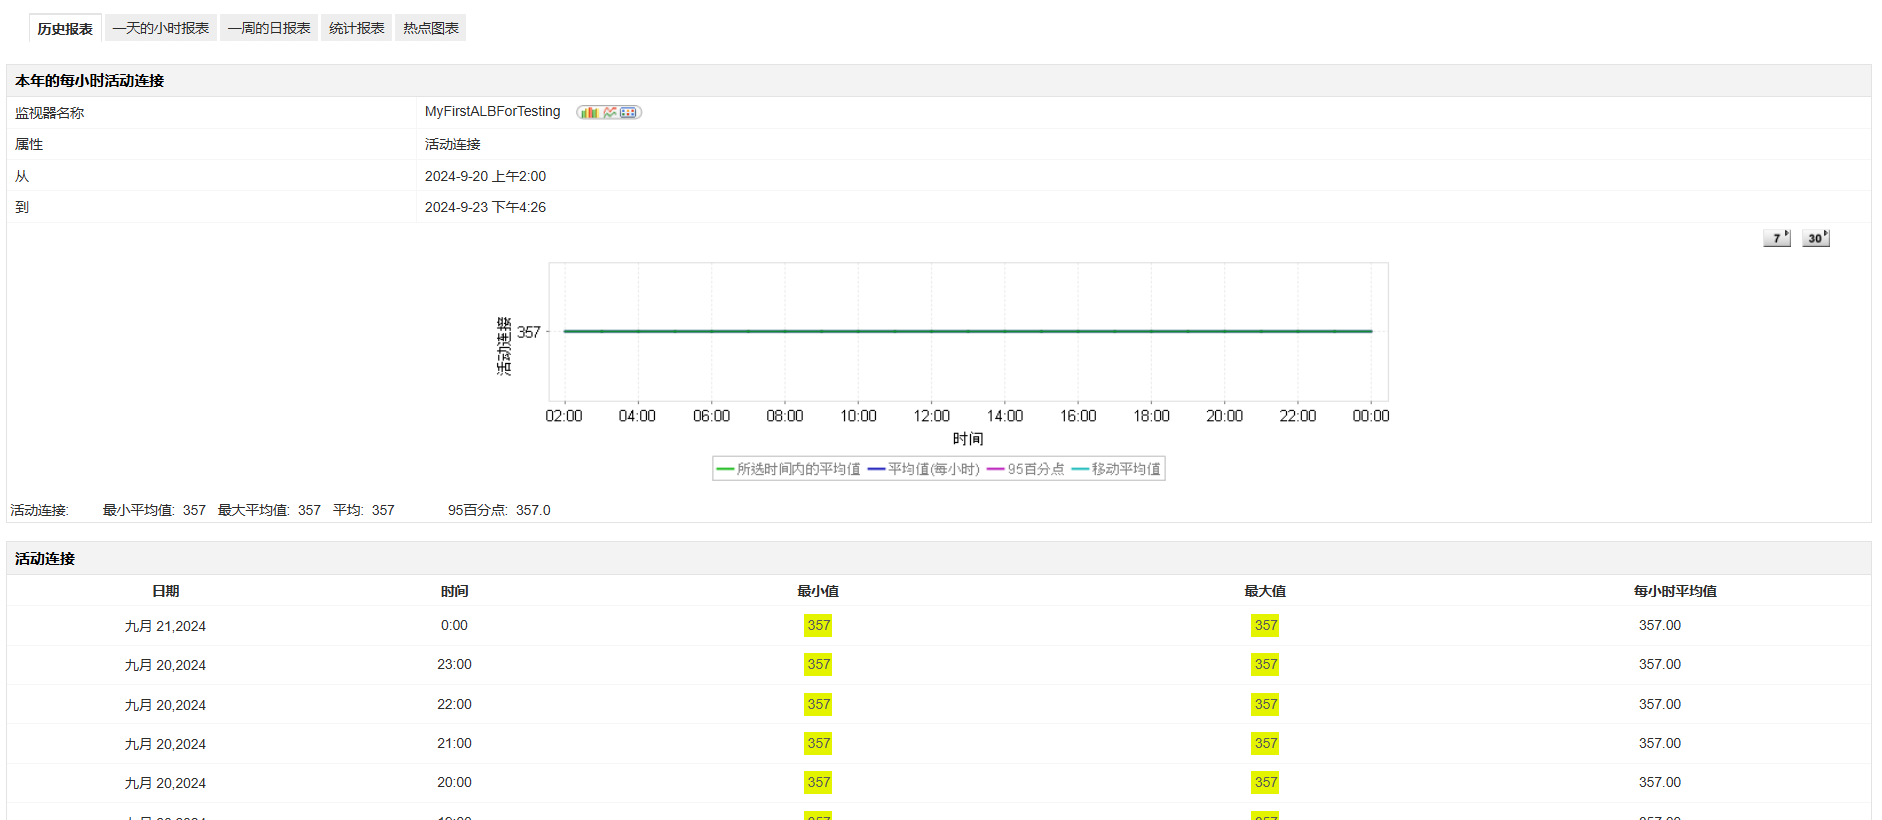Click the 最小平均值 summary label
1882x820 pixels.
pyautogui.click(x=138, y=510)
